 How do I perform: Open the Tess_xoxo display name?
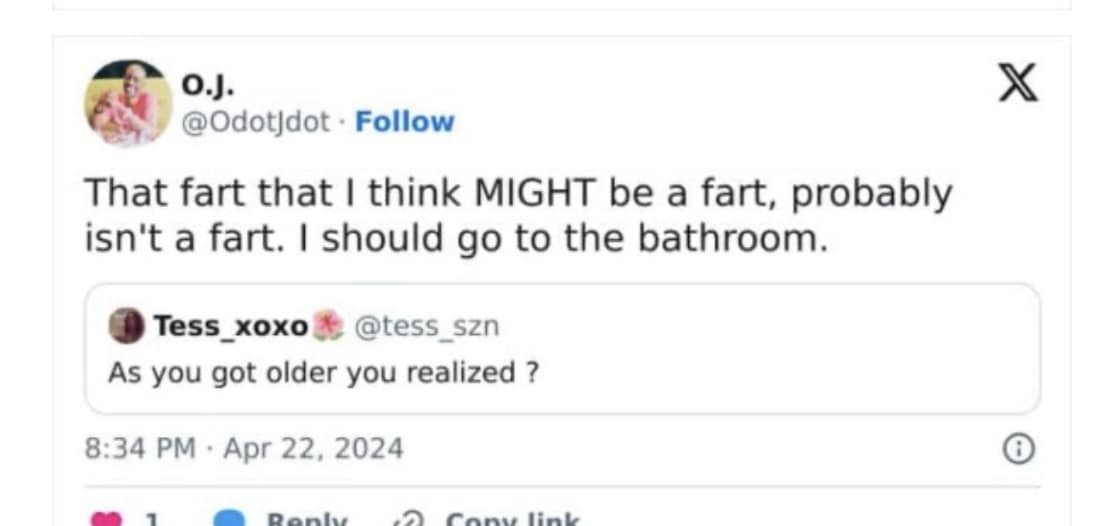pos(231,326)
